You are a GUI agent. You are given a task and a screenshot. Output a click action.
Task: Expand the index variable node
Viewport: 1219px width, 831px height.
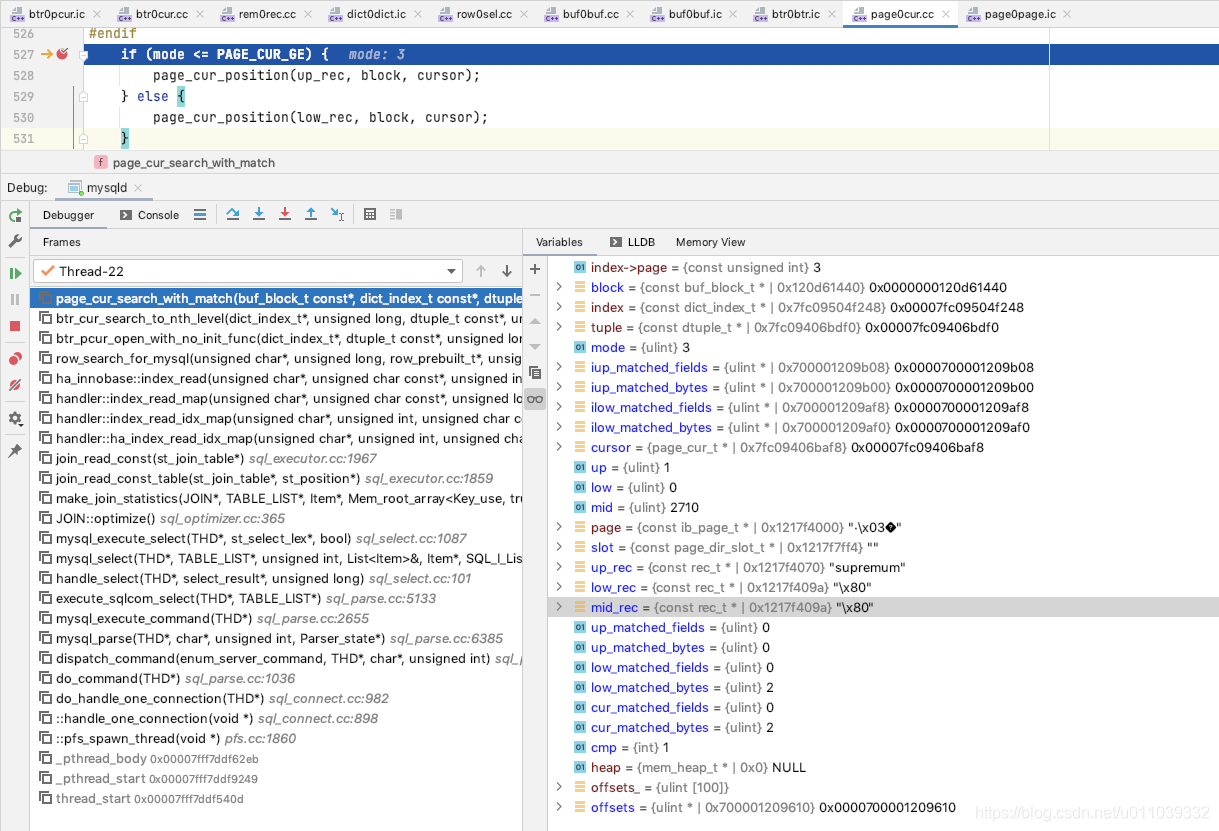pyautogui.click(x=559, y=307)
